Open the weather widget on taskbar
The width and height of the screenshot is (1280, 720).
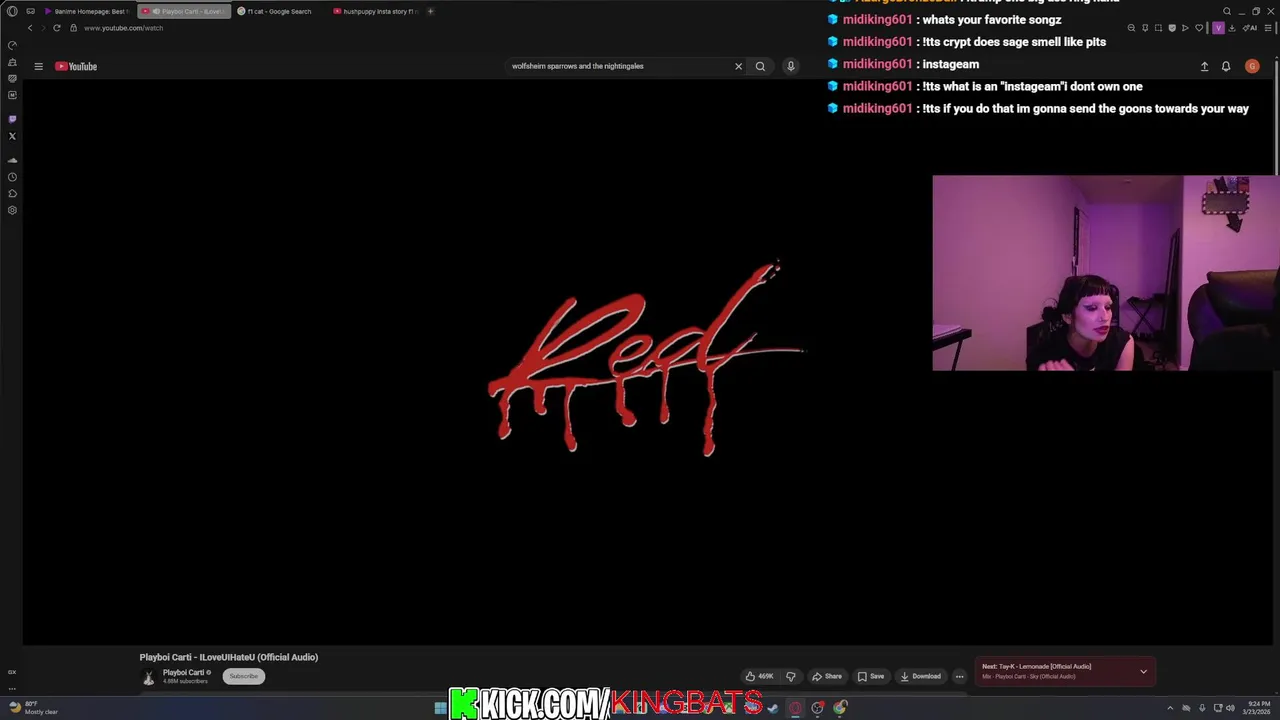point(33,708)
